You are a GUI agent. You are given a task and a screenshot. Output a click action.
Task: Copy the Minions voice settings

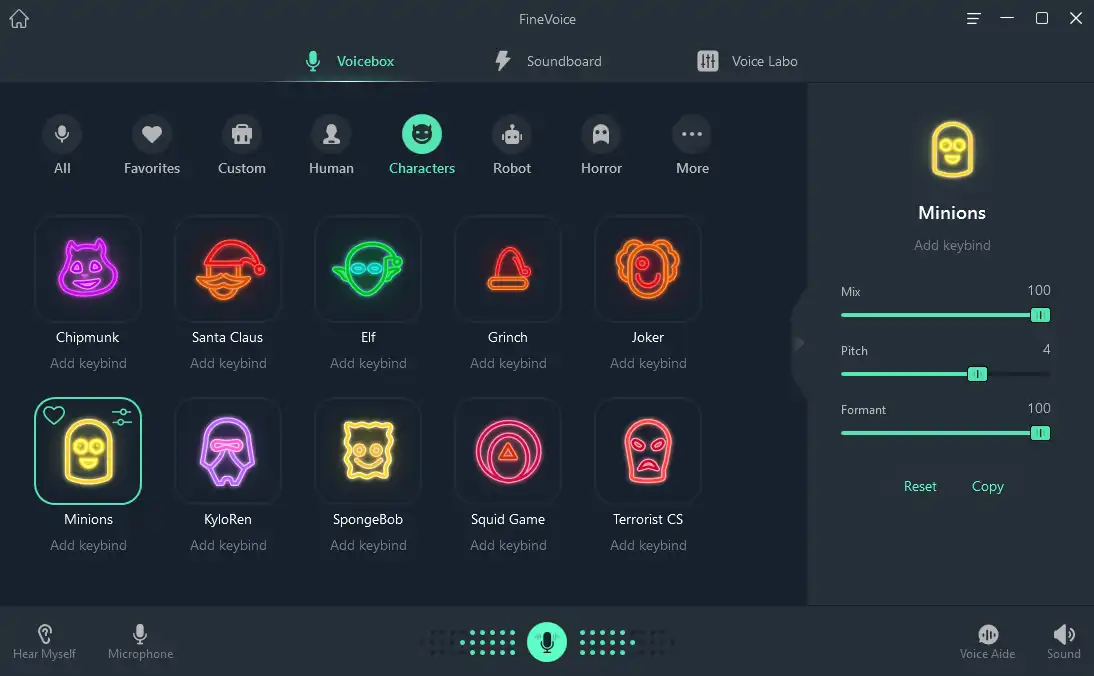pos(987,486)
